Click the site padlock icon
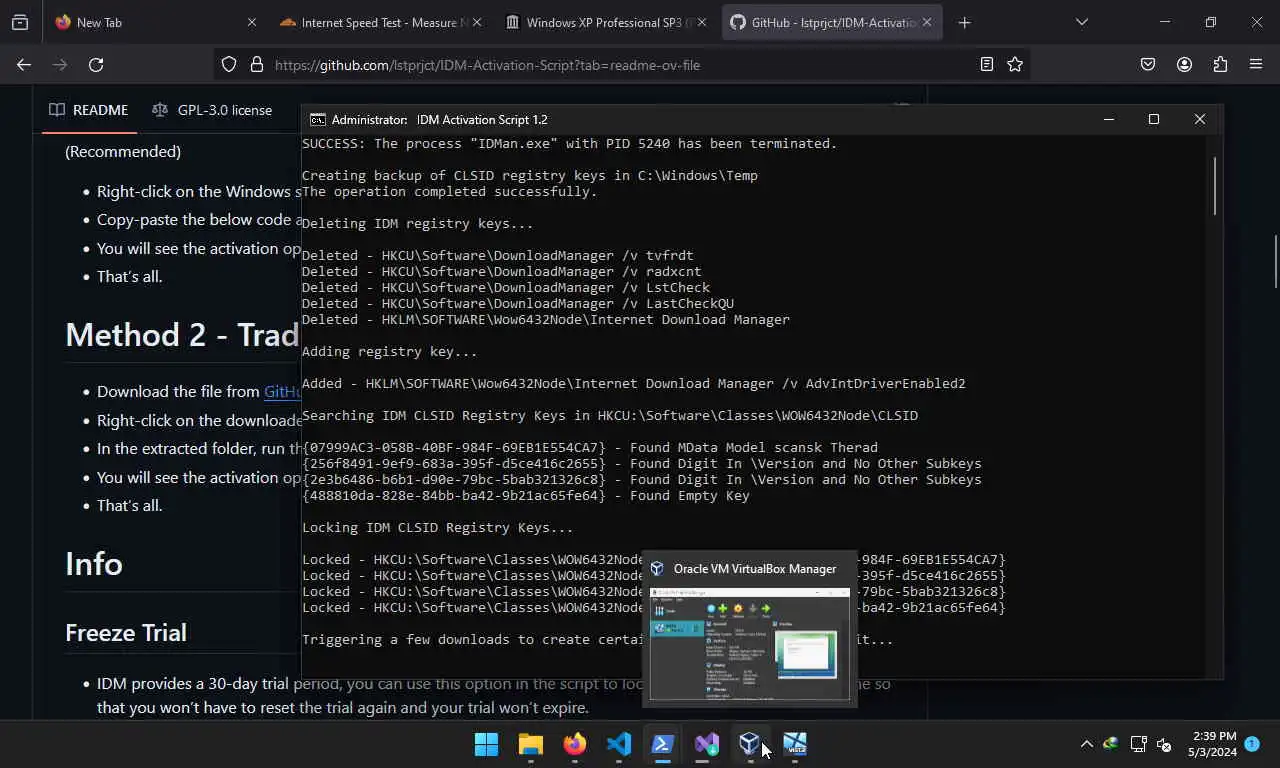 (256, 64)
